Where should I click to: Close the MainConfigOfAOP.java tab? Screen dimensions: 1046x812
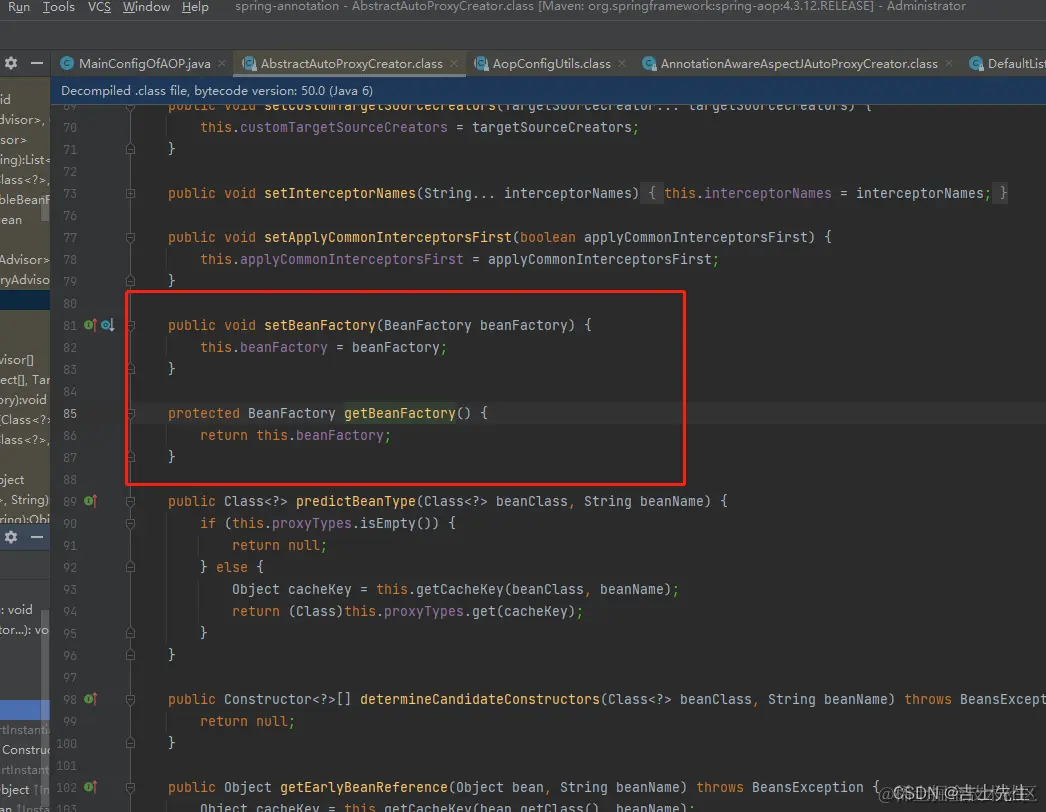(222, 63)
